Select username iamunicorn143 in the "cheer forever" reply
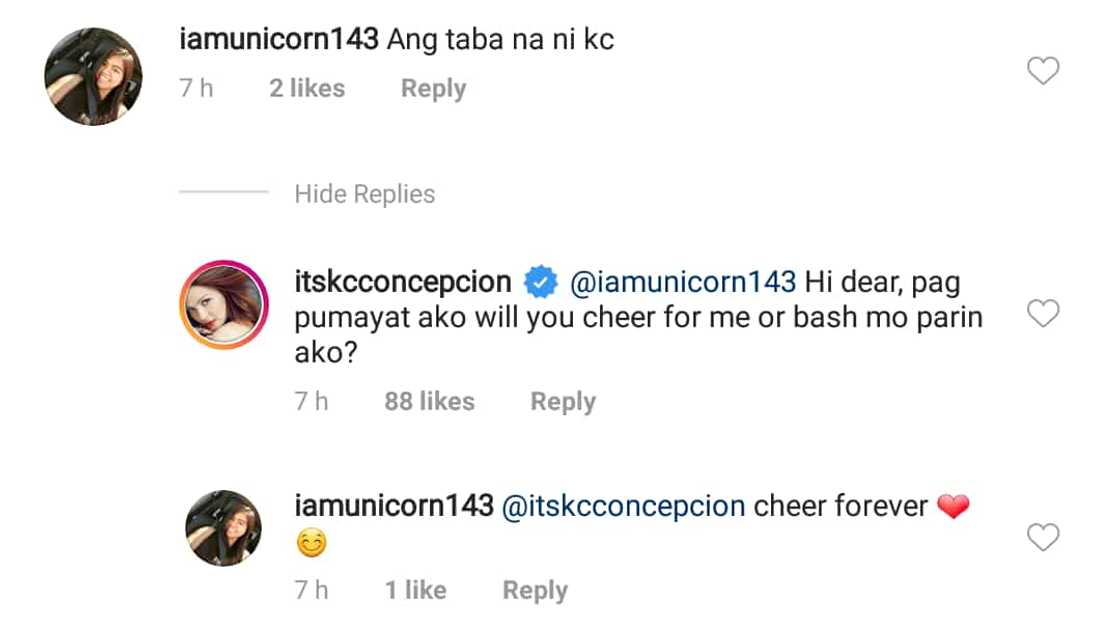 point(394,506)
